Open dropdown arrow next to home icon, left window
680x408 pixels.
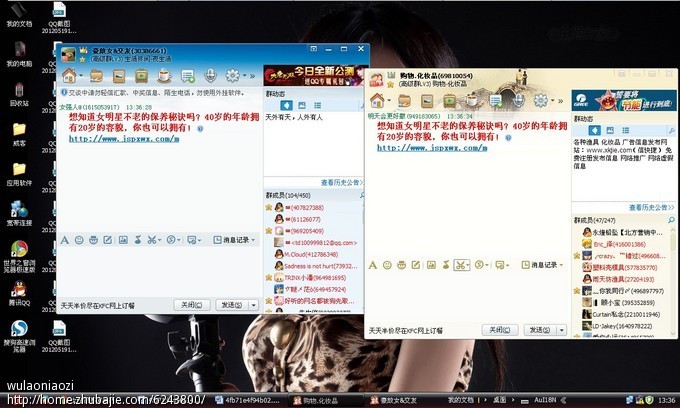pyautogui.click(x=81, y=76)
